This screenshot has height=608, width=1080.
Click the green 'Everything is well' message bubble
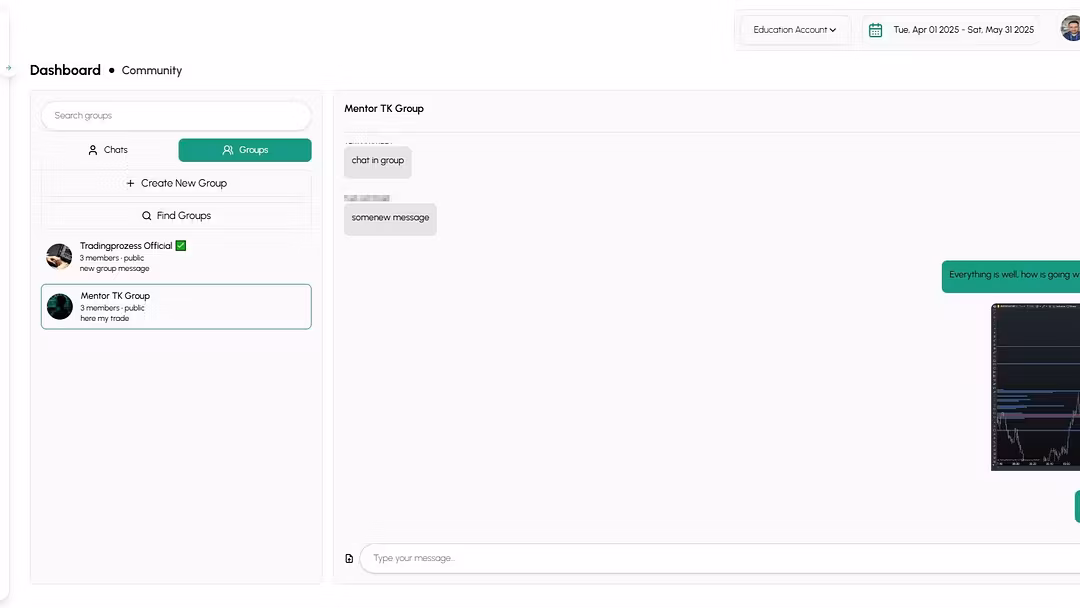(1010, 276)
